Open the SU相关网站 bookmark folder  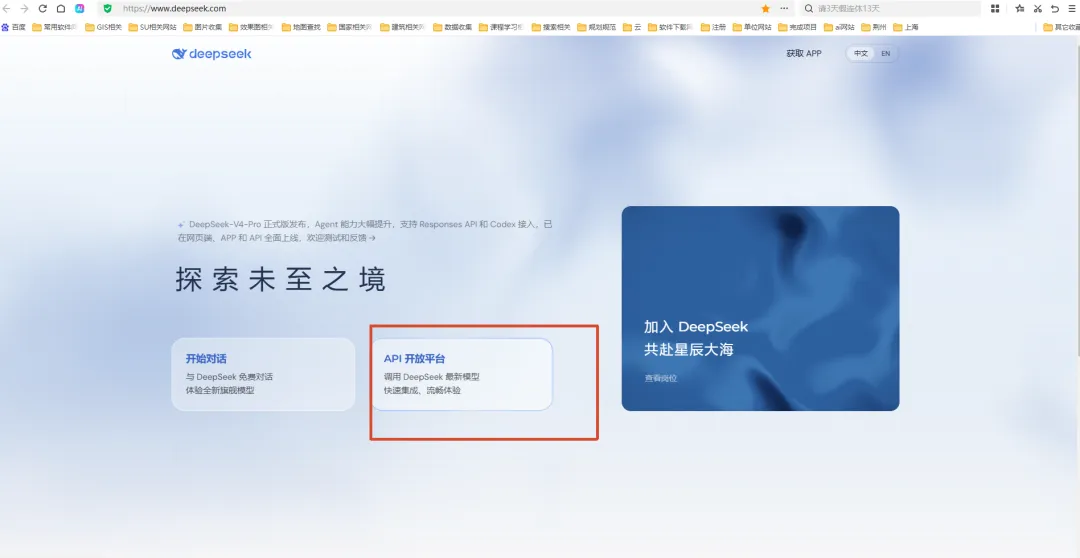click(152, 28)
